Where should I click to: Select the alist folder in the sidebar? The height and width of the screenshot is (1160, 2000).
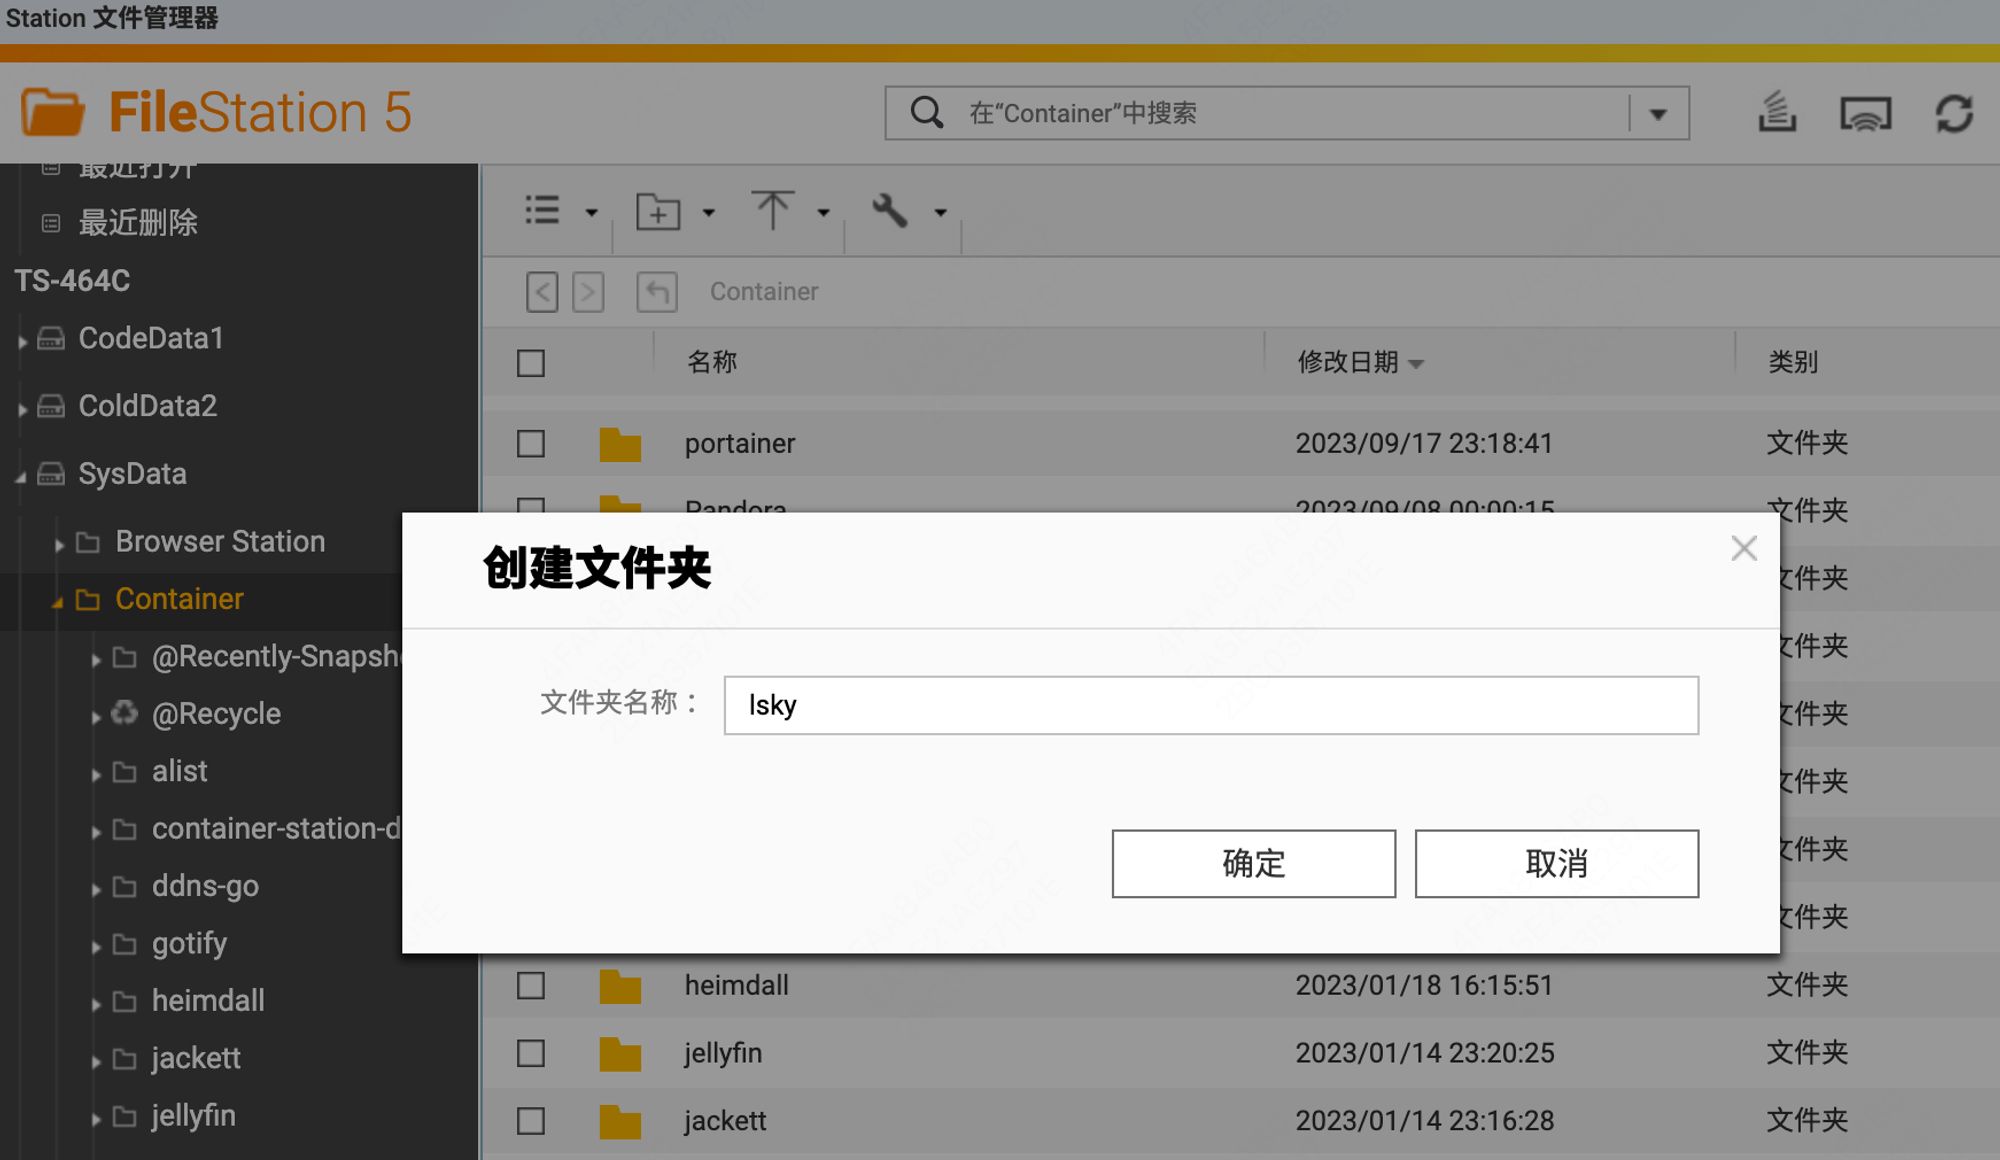pyautogui.click(x=180, y=771)
